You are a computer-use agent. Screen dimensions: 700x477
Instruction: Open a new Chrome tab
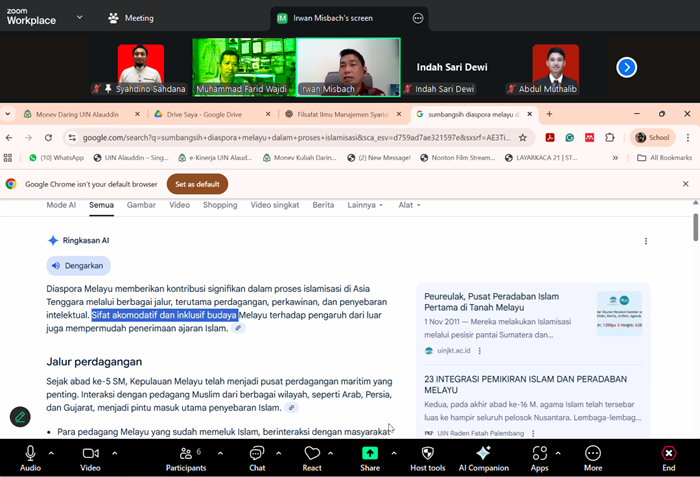(550, 114)
